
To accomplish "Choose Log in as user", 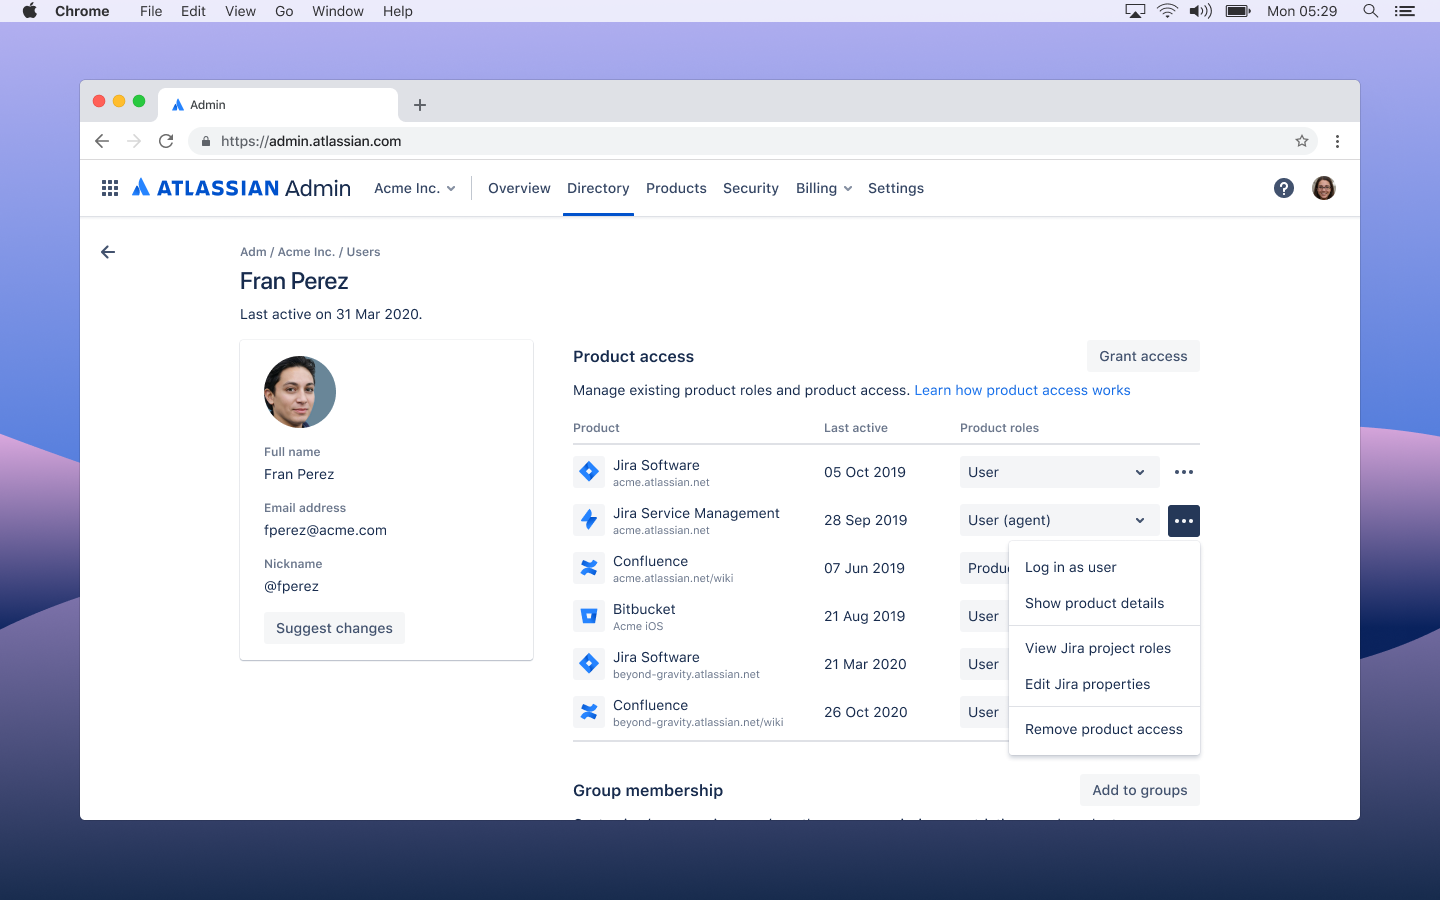I will pos(1104,567).
